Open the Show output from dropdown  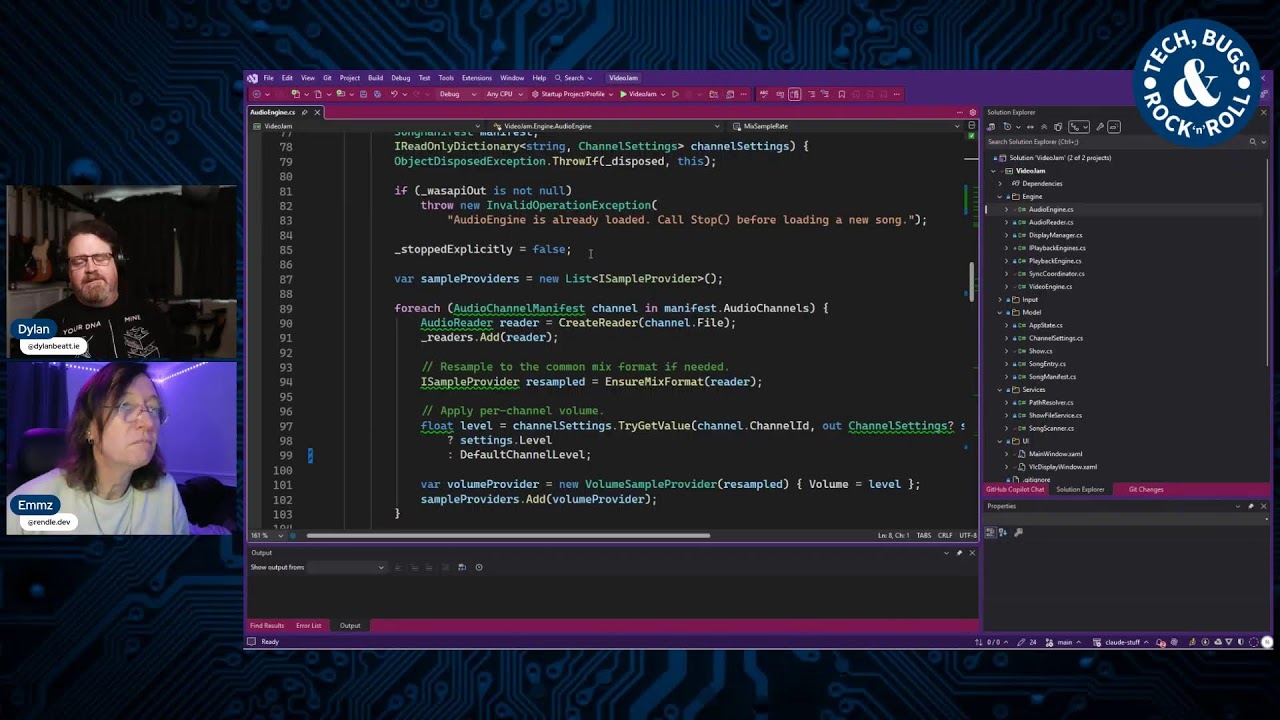point(346,568)
